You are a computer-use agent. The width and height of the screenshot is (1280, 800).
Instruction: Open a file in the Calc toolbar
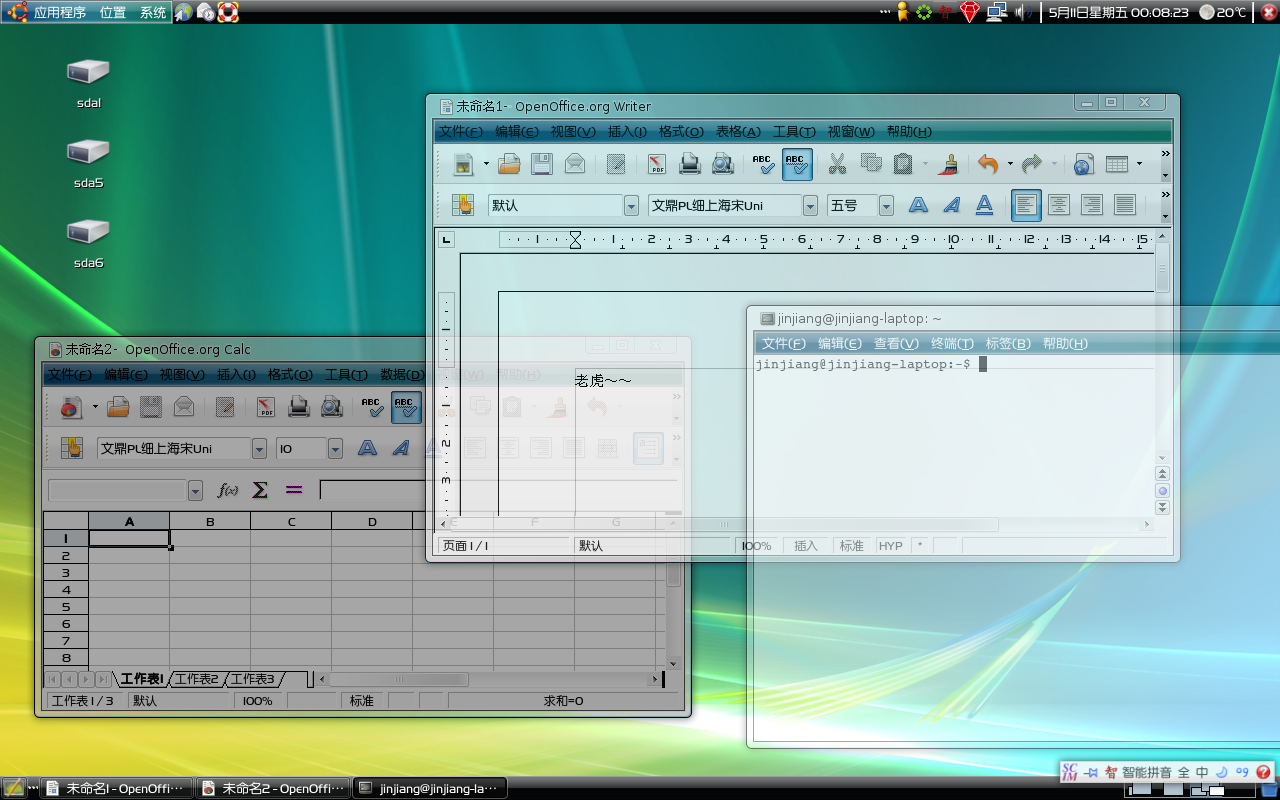click(119, 407)
